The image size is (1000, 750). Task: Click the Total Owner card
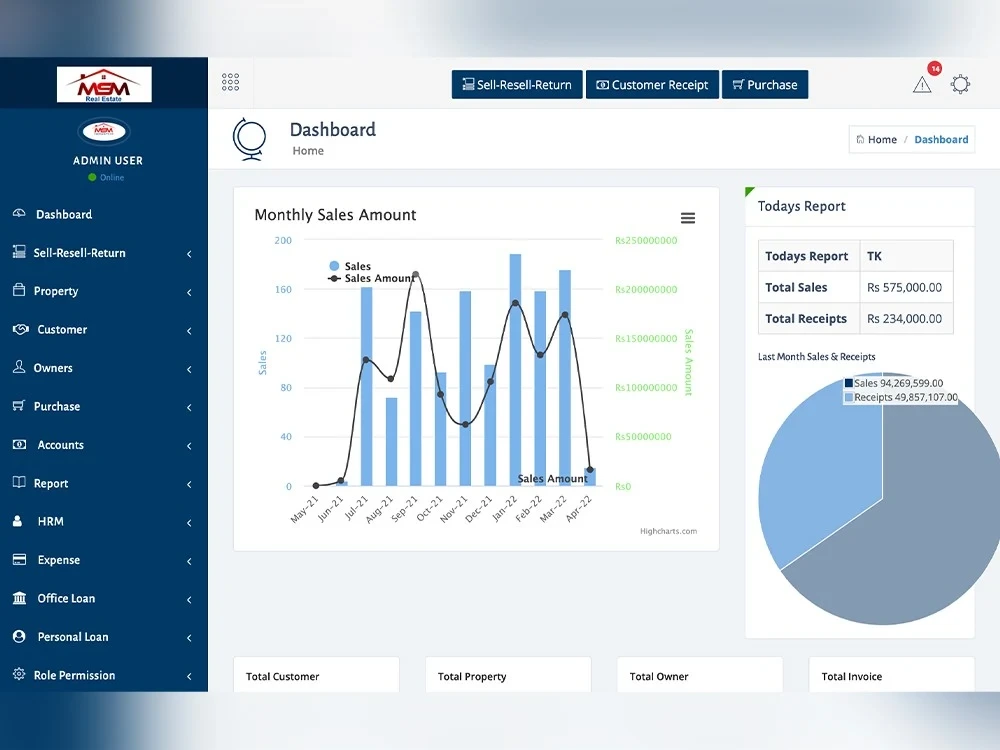pyautogui.click(x=700, y=675)
